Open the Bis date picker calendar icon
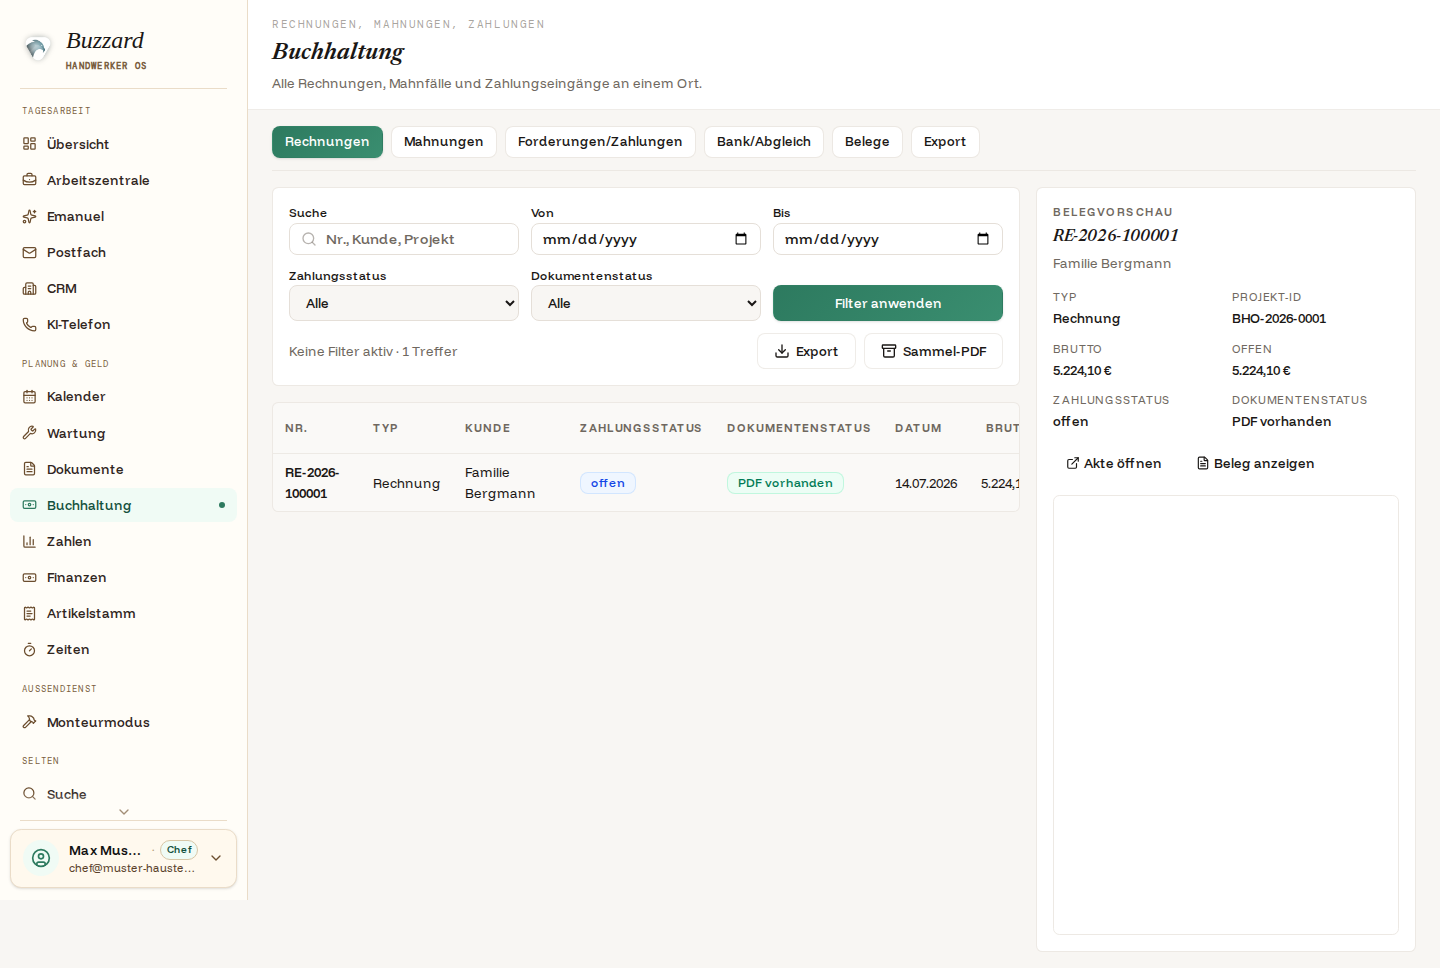The width and height of the screenshot is (1440, 968). coord(983,239)
